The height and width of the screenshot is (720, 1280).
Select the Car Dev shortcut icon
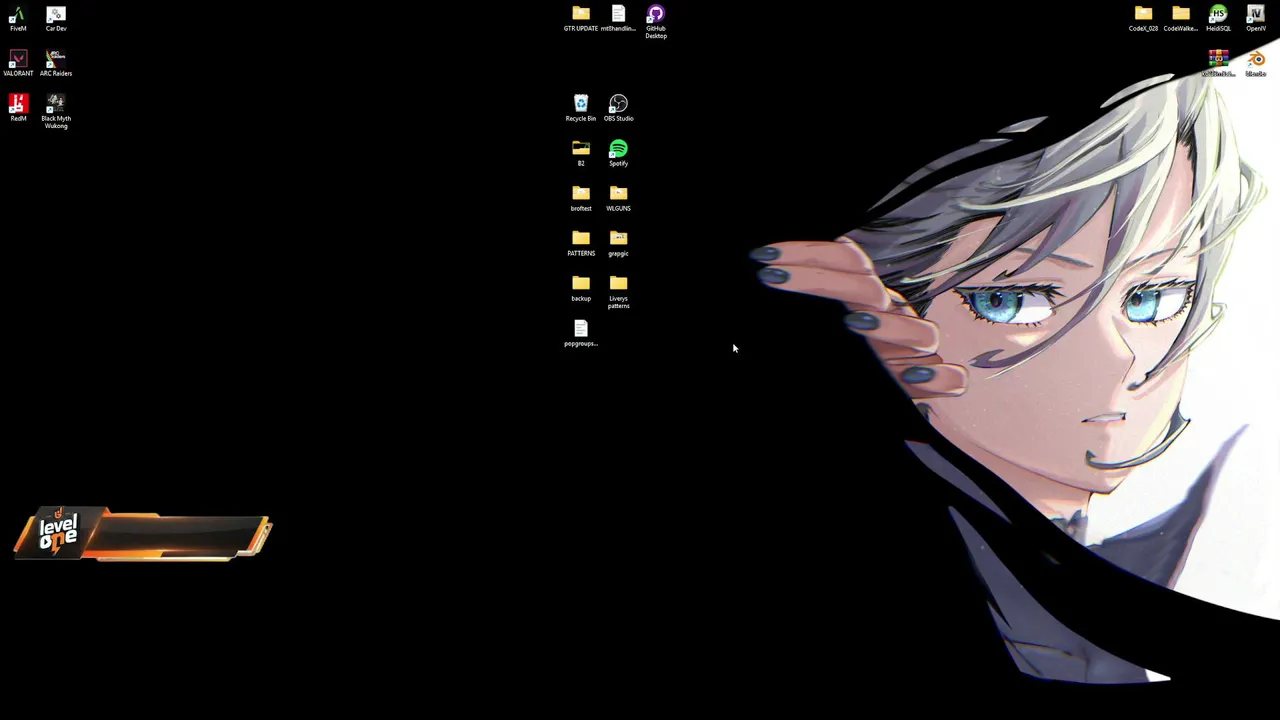coord(56,19)
